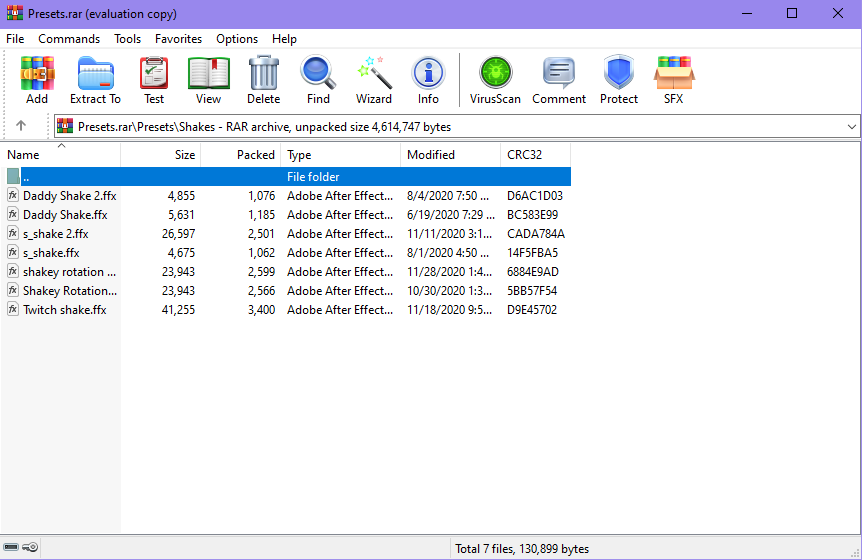Click the parent folder icon in list
The width and height of the screenshot is (862, 560).
pyautogui.click(x=13, y=176)
